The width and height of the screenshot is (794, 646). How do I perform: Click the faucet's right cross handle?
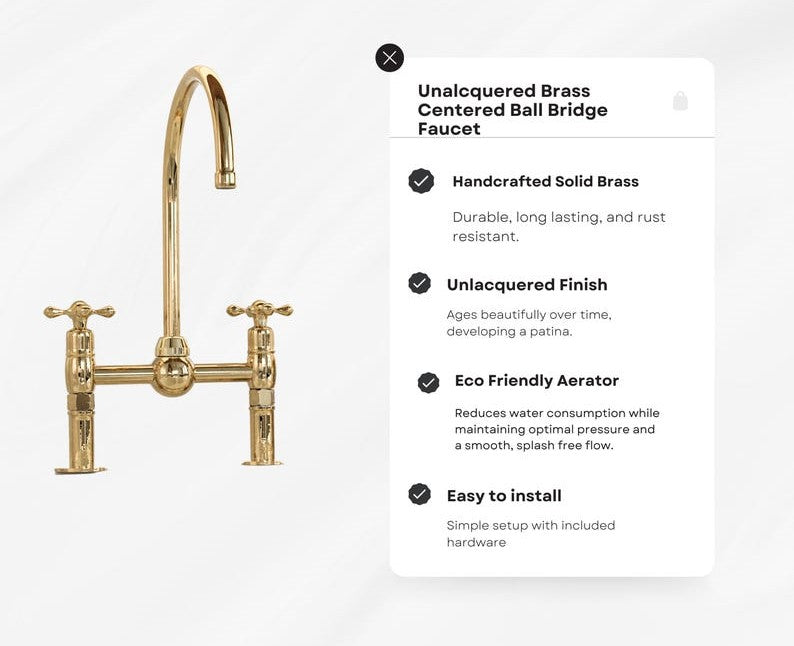tap(259, 310)
